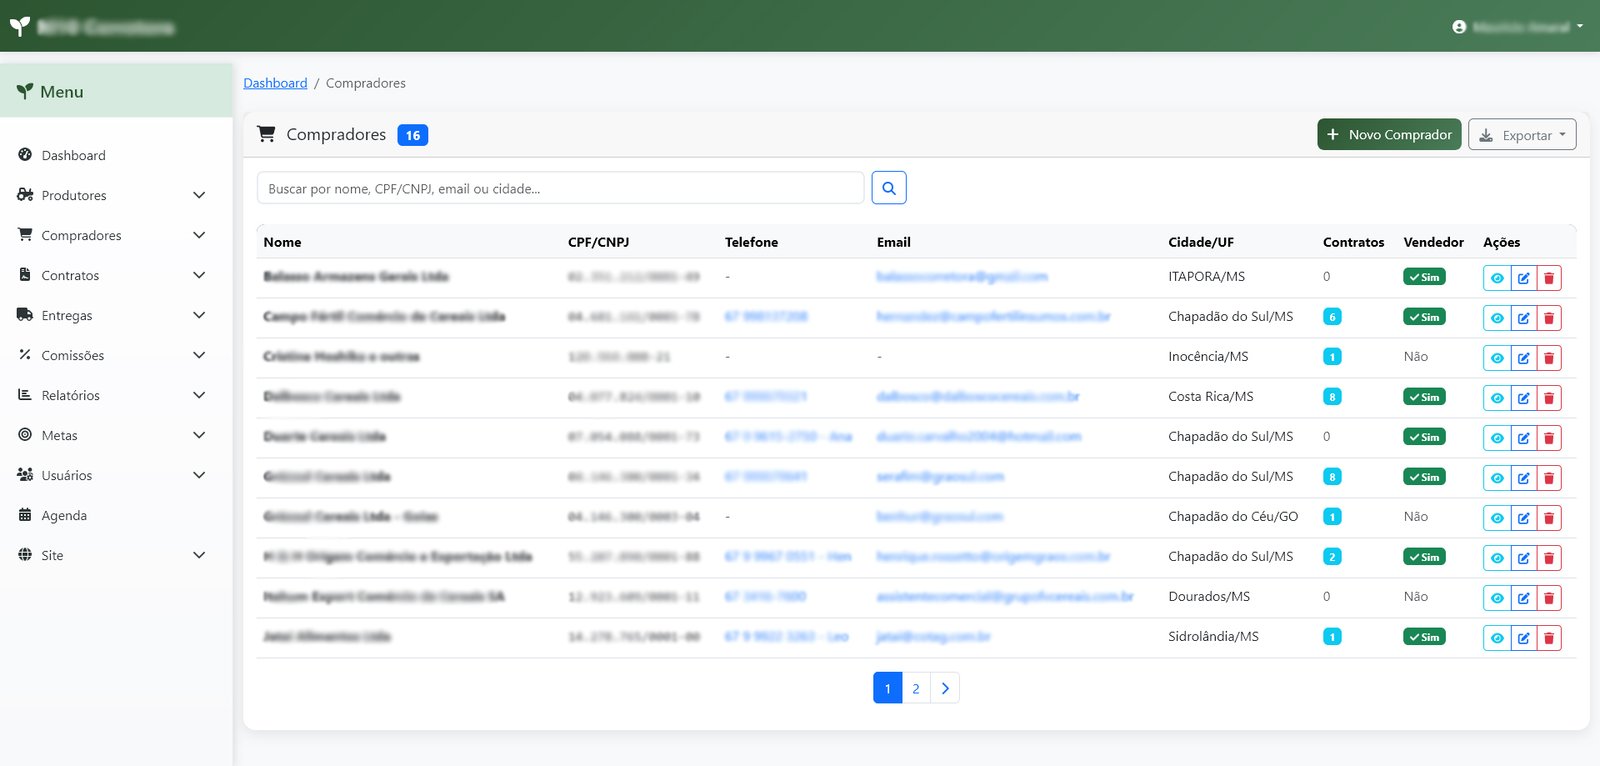Click the 16 count badge

pyautogui.click(x=413, y=135)
